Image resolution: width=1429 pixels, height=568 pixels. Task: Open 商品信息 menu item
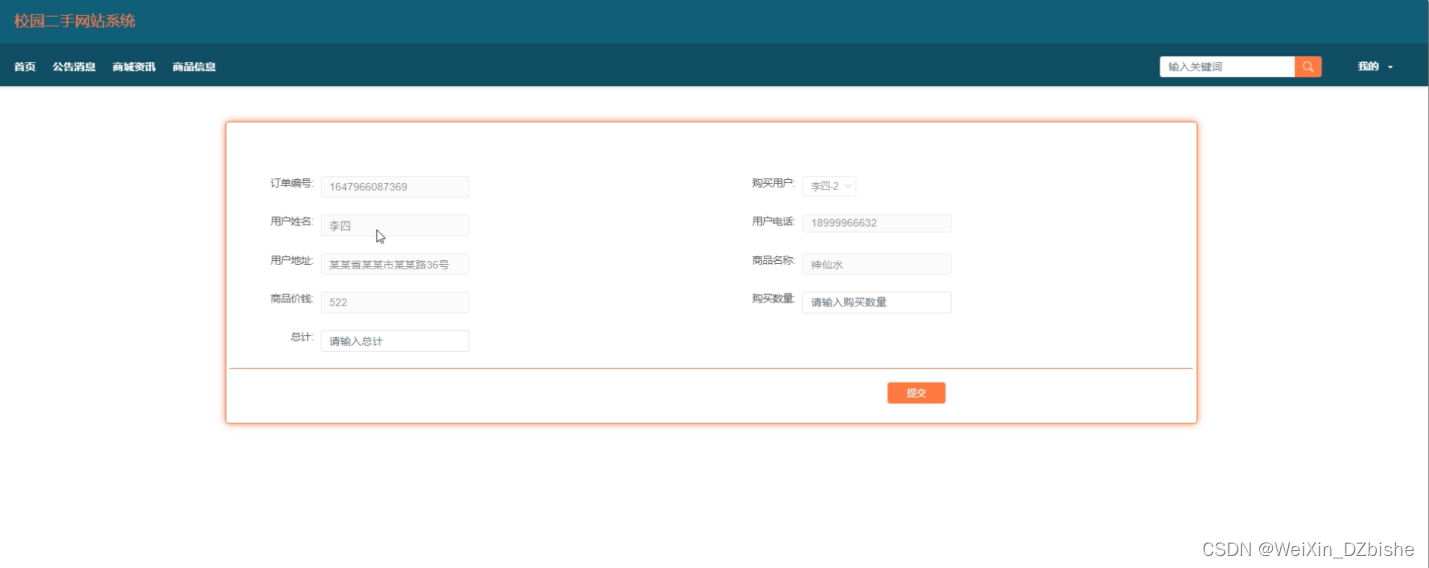point(194,67)
